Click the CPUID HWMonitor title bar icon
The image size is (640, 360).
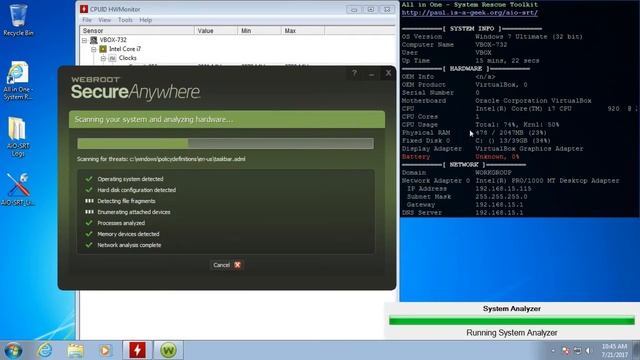tap(84, 9)
